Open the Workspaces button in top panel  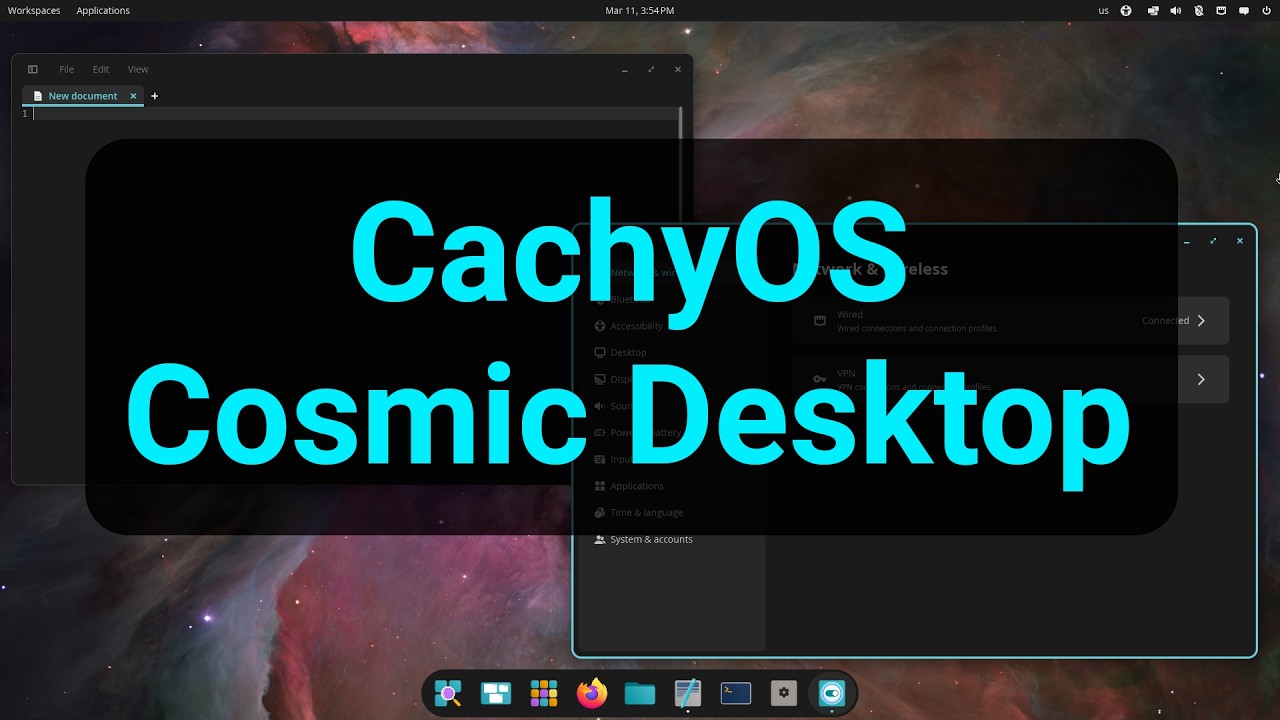click(x=34, y=11)
